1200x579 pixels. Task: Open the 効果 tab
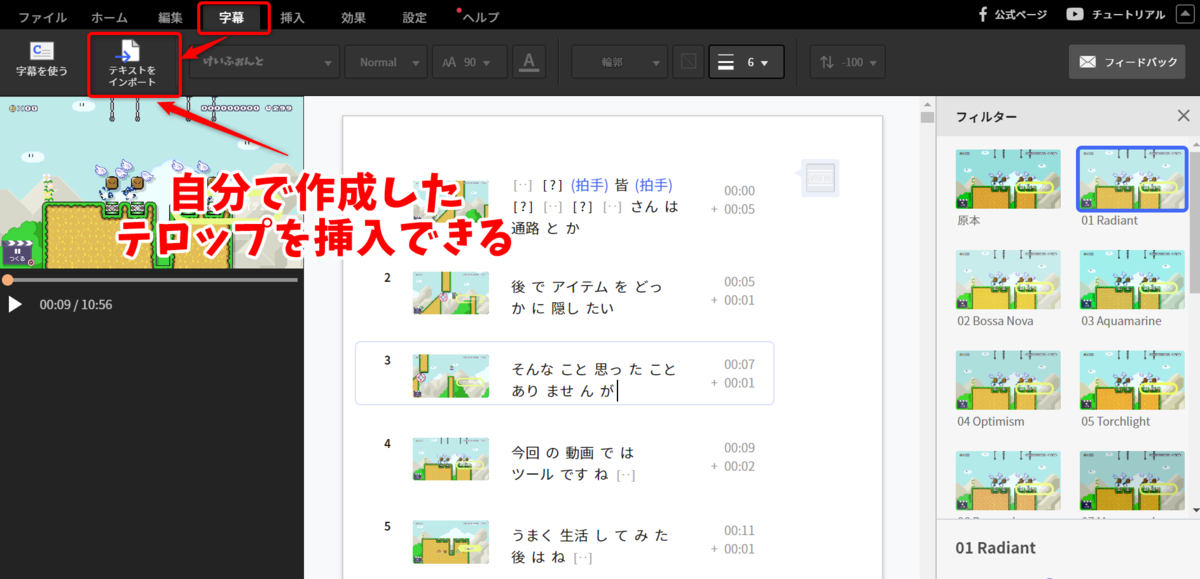pos(353,17)
